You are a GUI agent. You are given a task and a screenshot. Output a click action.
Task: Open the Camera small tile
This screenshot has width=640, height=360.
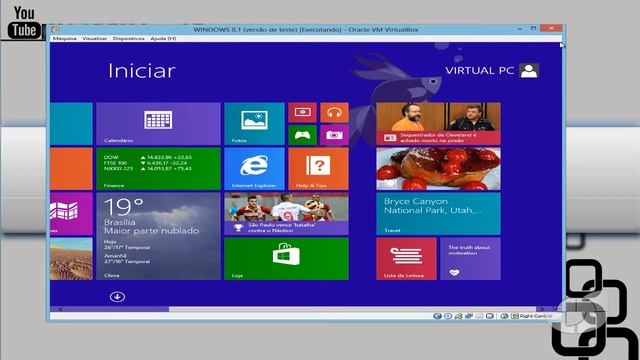[334, 135]
